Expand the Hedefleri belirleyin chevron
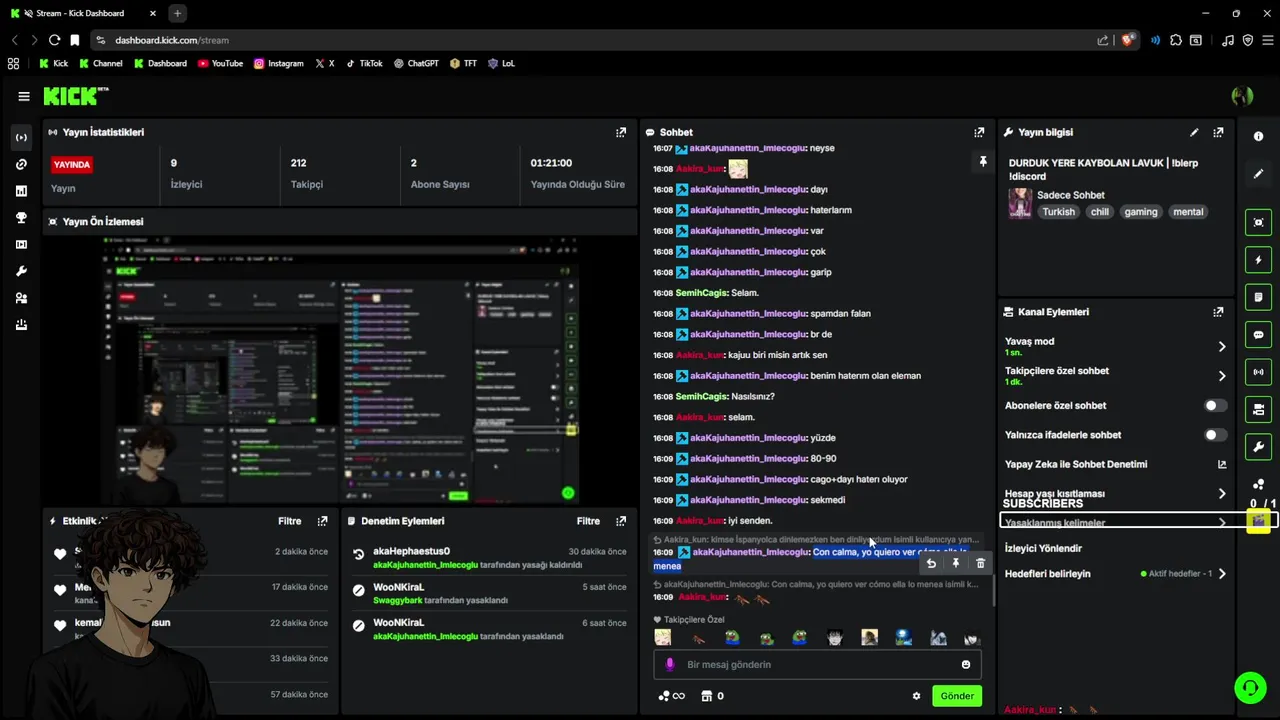The height and width of the screenshot is (720, 1280). tap(1221, 574)
